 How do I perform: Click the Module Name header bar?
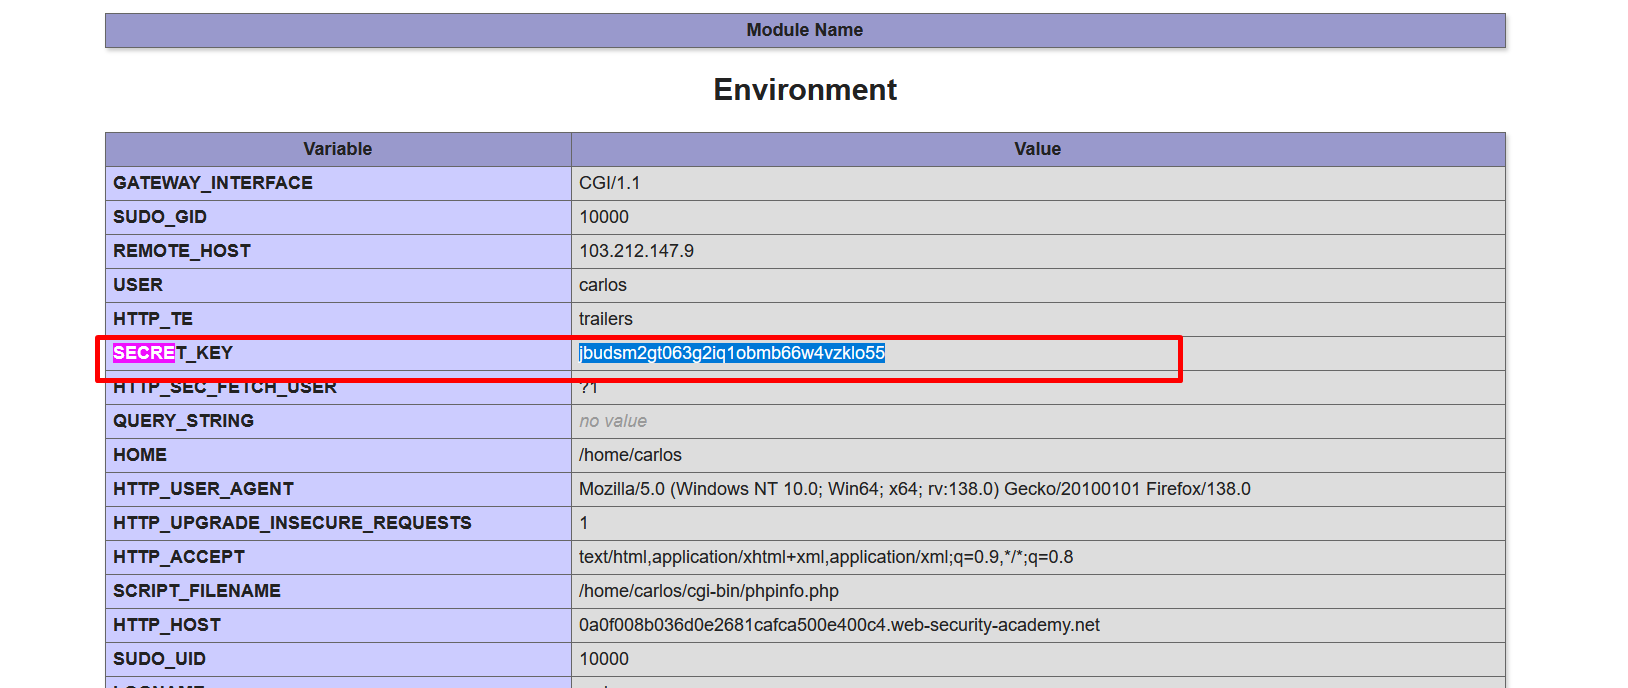[x=804, y=30]
